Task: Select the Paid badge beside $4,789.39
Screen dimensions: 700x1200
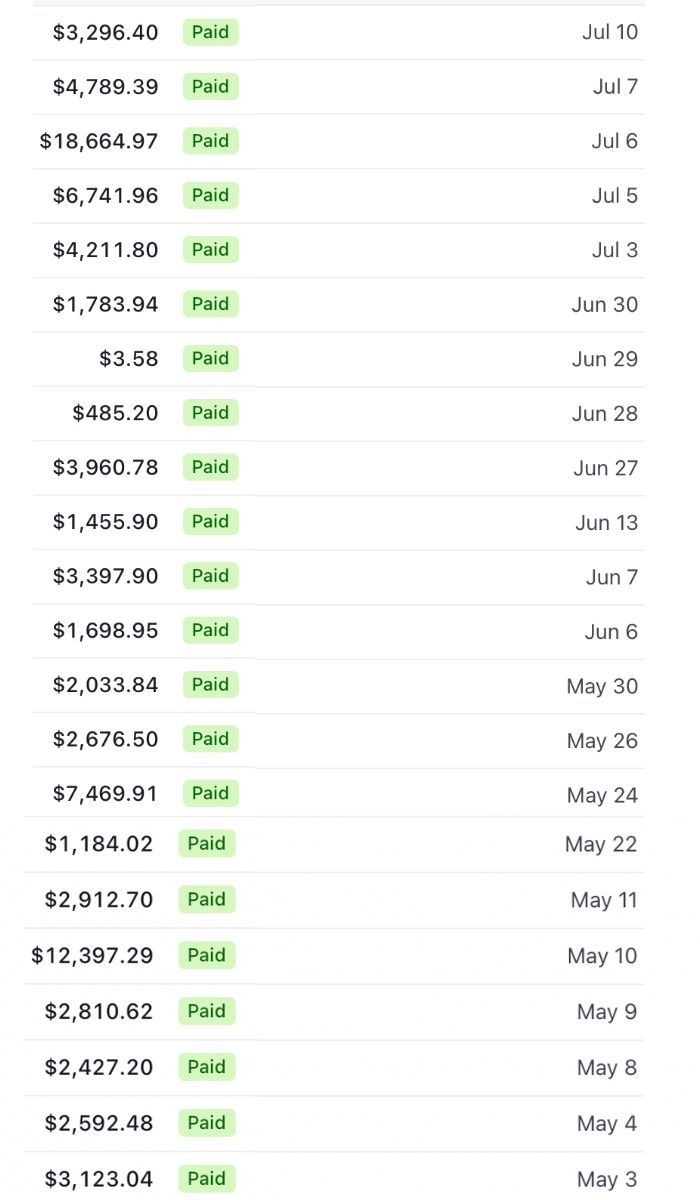Action: 210,86
